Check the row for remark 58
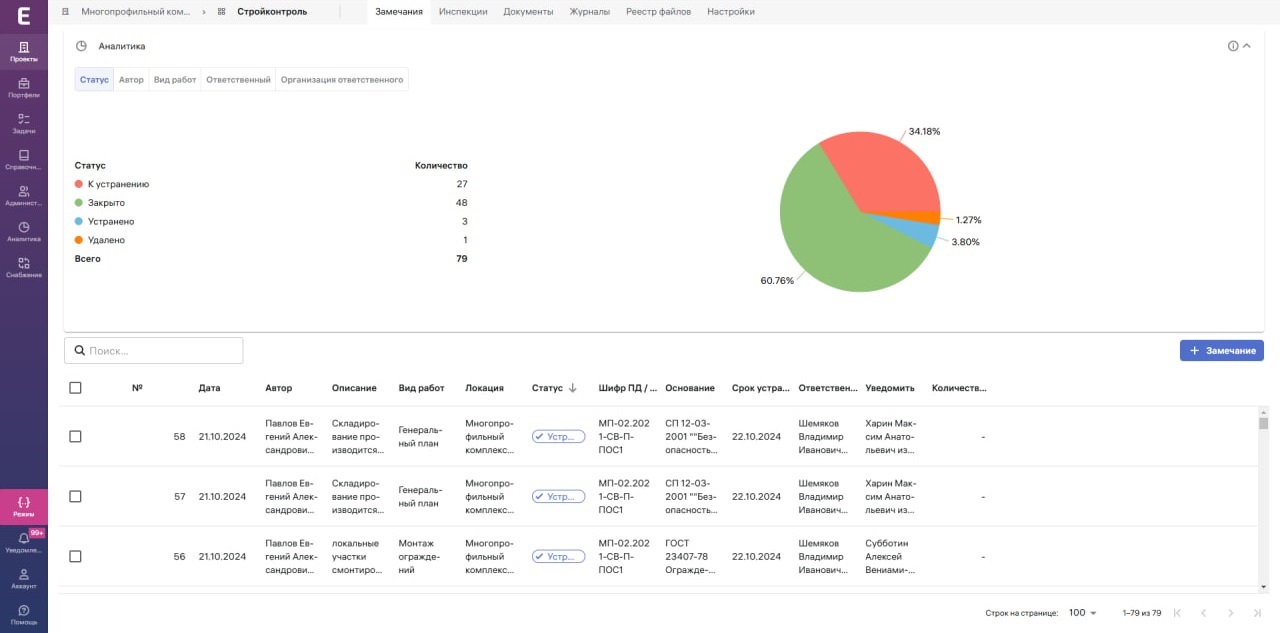This screenshot has width=1280, height=633. tap(75, 437)
